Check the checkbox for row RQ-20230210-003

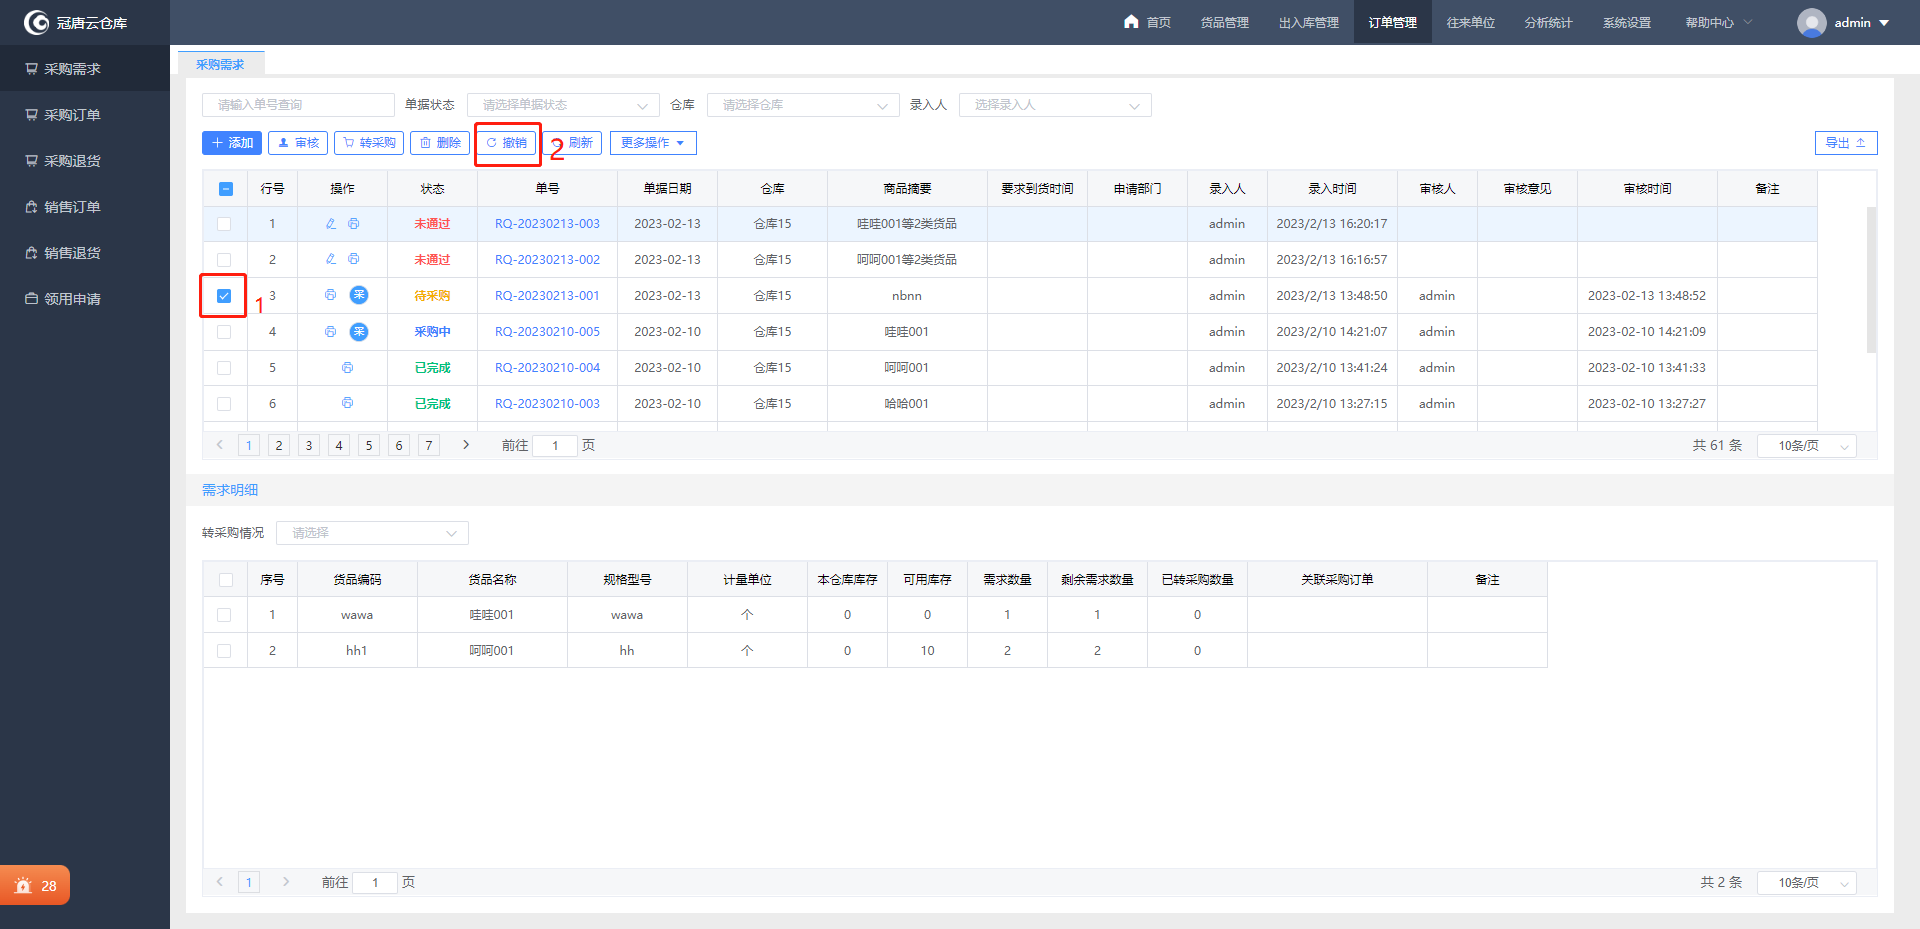[x=224, y=404]
